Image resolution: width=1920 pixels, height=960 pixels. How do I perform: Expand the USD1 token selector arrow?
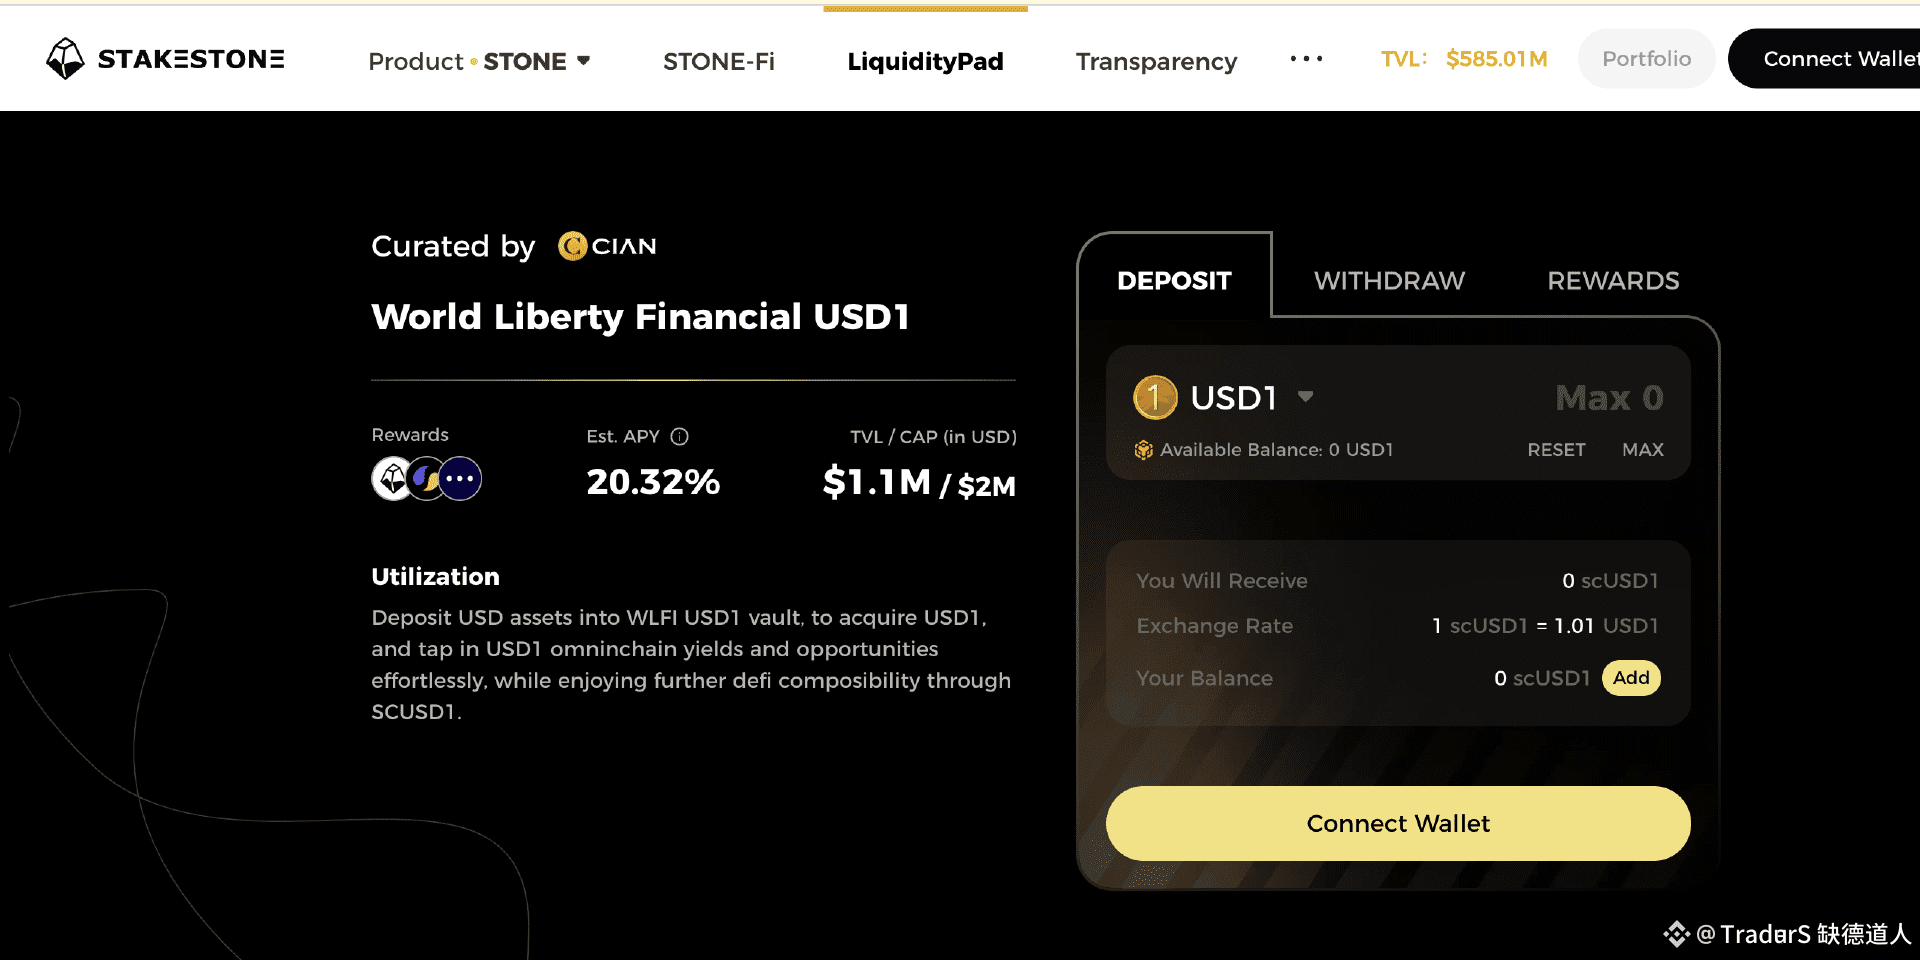pos(1305,397)
